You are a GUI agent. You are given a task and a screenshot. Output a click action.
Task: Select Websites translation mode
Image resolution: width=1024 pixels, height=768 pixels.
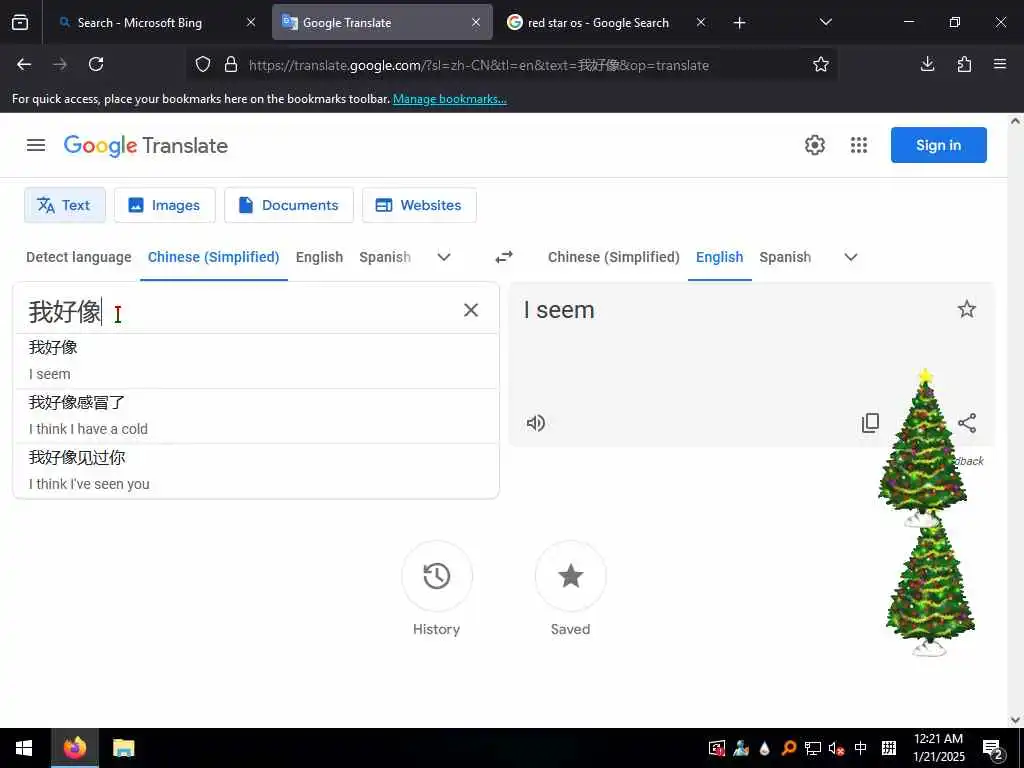[419, 205]
